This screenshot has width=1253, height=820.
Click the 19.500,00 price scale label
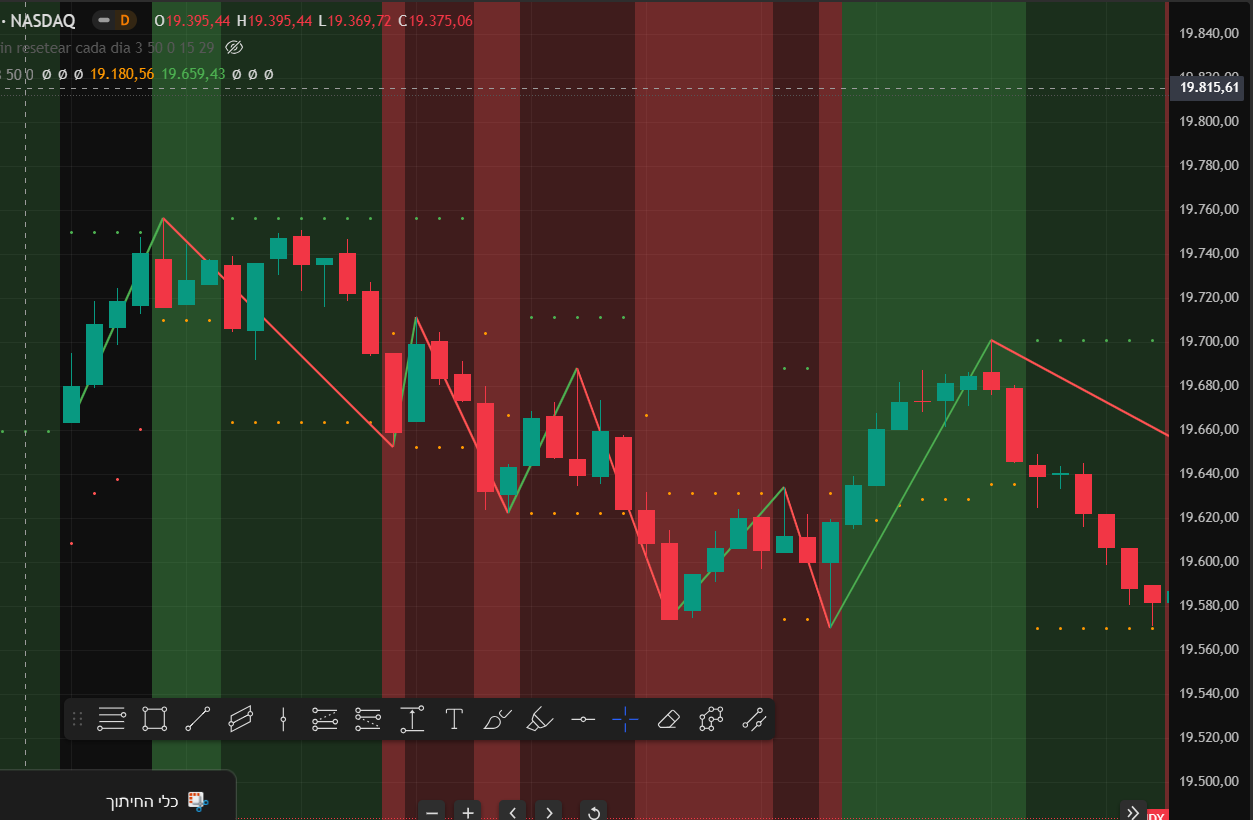(x=1210, y=781)
